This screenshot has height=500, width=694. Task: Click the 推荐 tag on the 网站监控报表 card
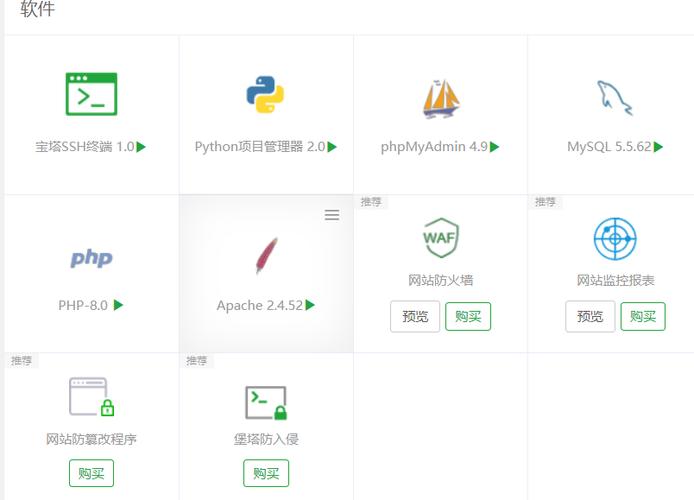545,202
